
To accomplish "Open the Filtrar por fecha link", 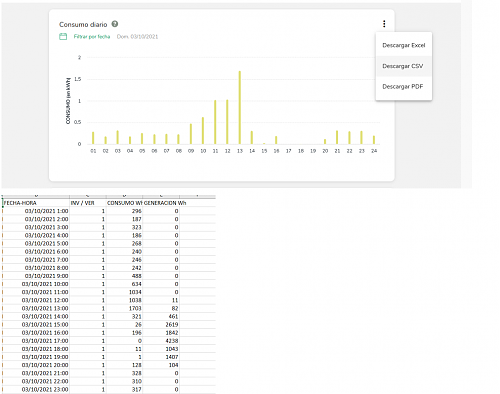I will point(92,37).
